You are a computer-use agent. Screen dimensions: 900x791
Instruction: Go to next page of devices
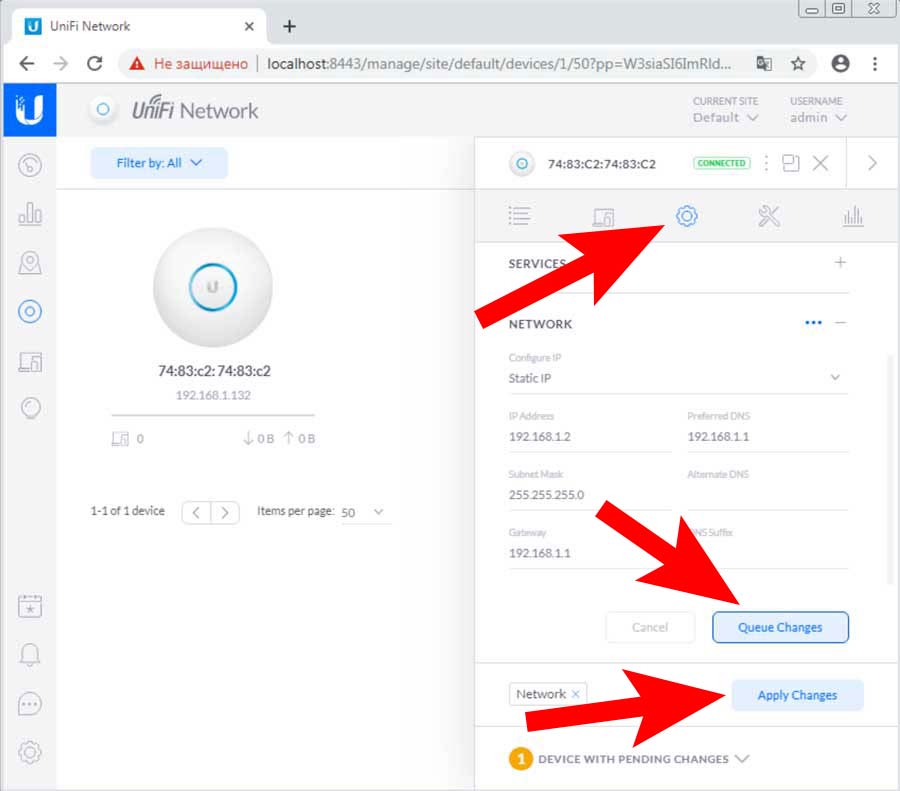[x=225, y=512]
